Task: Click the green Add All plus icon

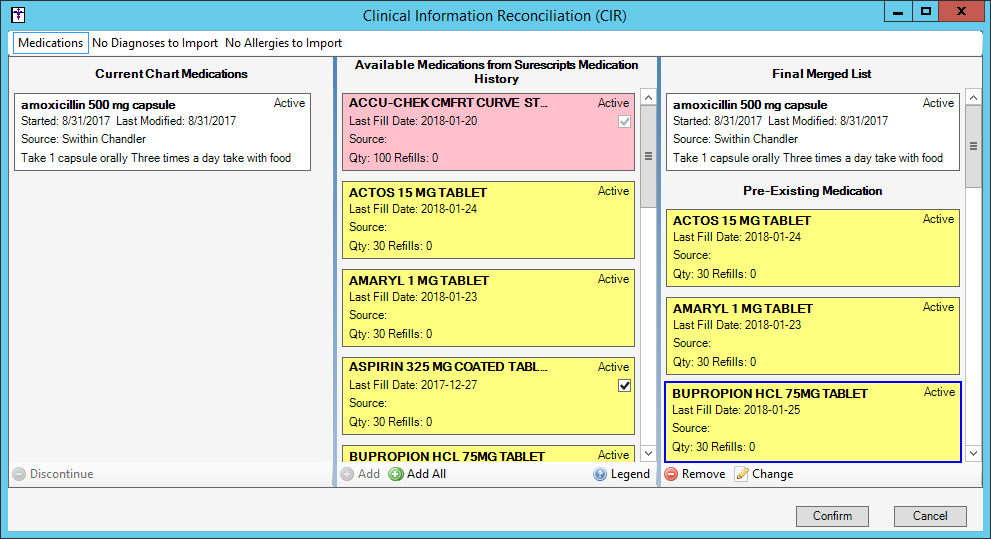Action: pos(396,474)
